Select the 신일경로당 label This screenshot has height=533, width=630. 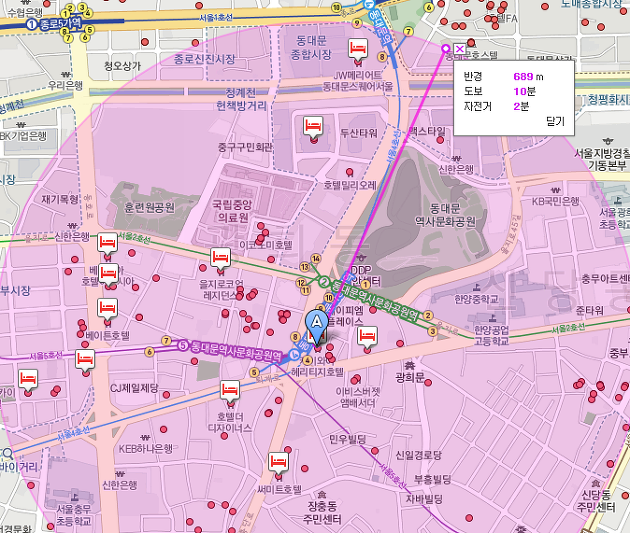coord(418,455)
